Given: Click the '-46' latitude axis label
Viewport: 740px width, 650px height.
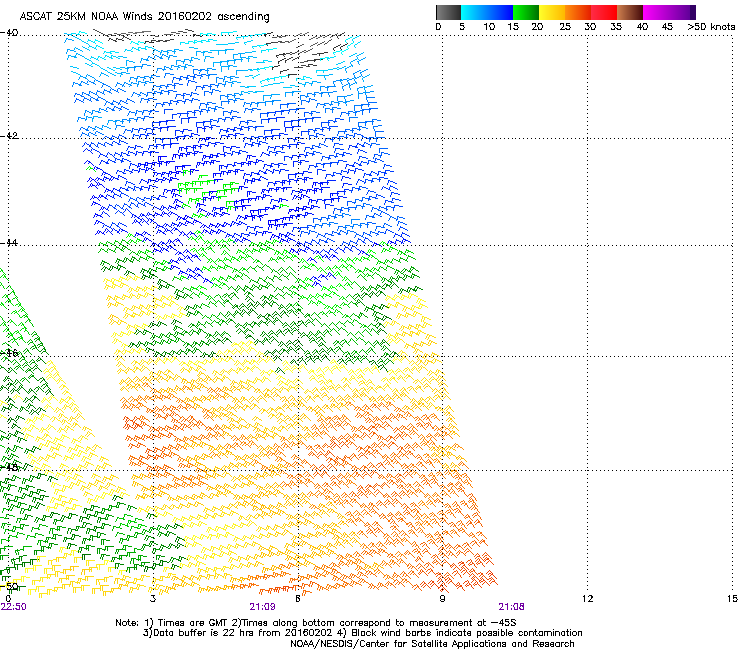Looking at the screenshot, I should (9, 353).
